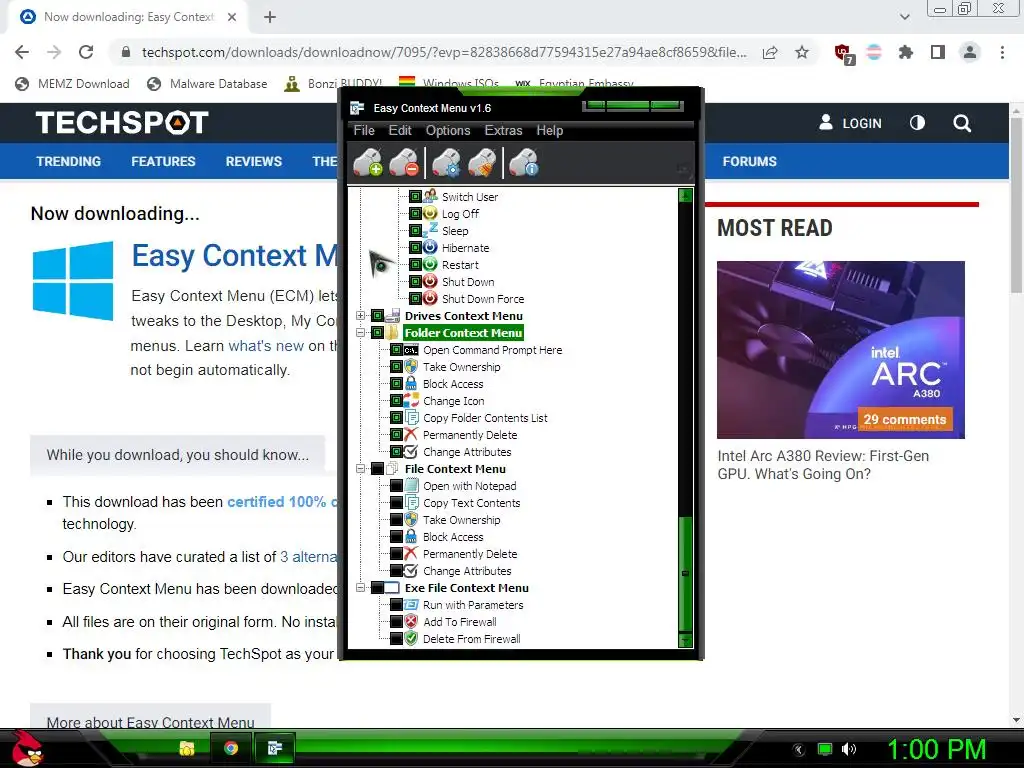Click the green network monitor tray icon
Image resolution: width=1024 pixels, height=768 pixels.
[825, 749]
